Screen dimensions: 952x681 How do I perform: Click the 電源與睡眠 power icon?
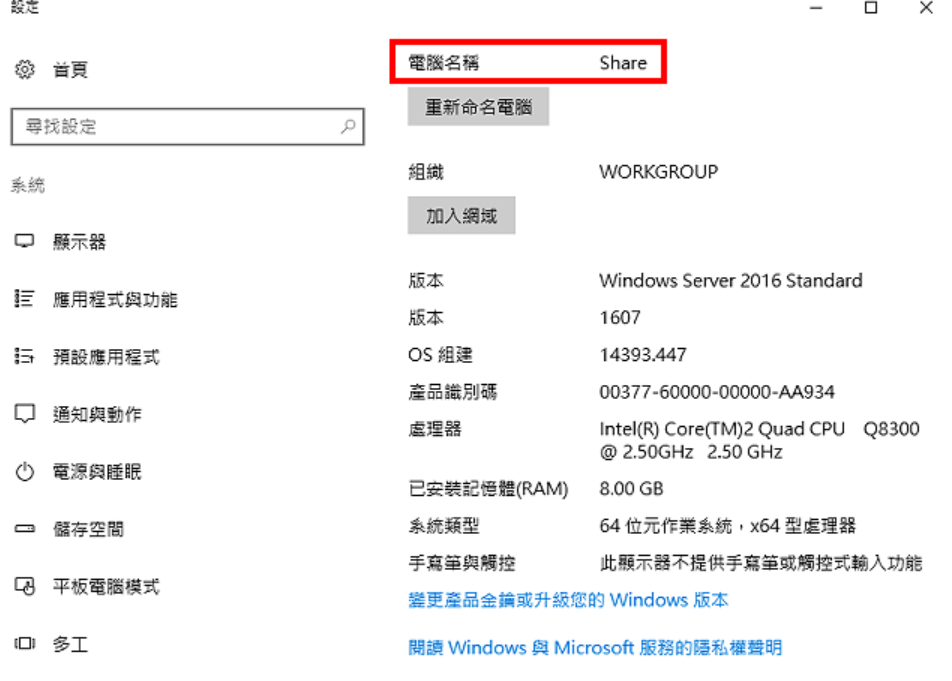pyautogui.click(x=25, y=472)
